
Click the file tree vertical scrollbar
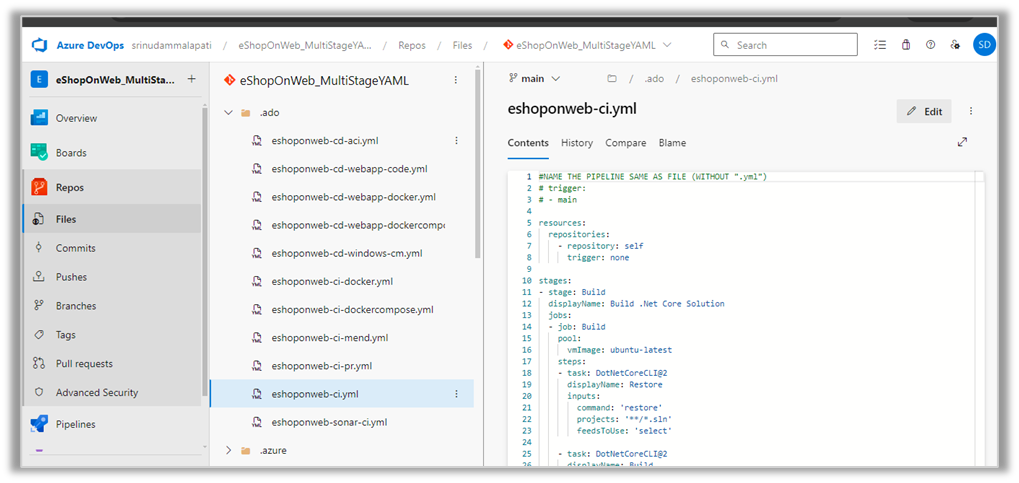point(478,163)
